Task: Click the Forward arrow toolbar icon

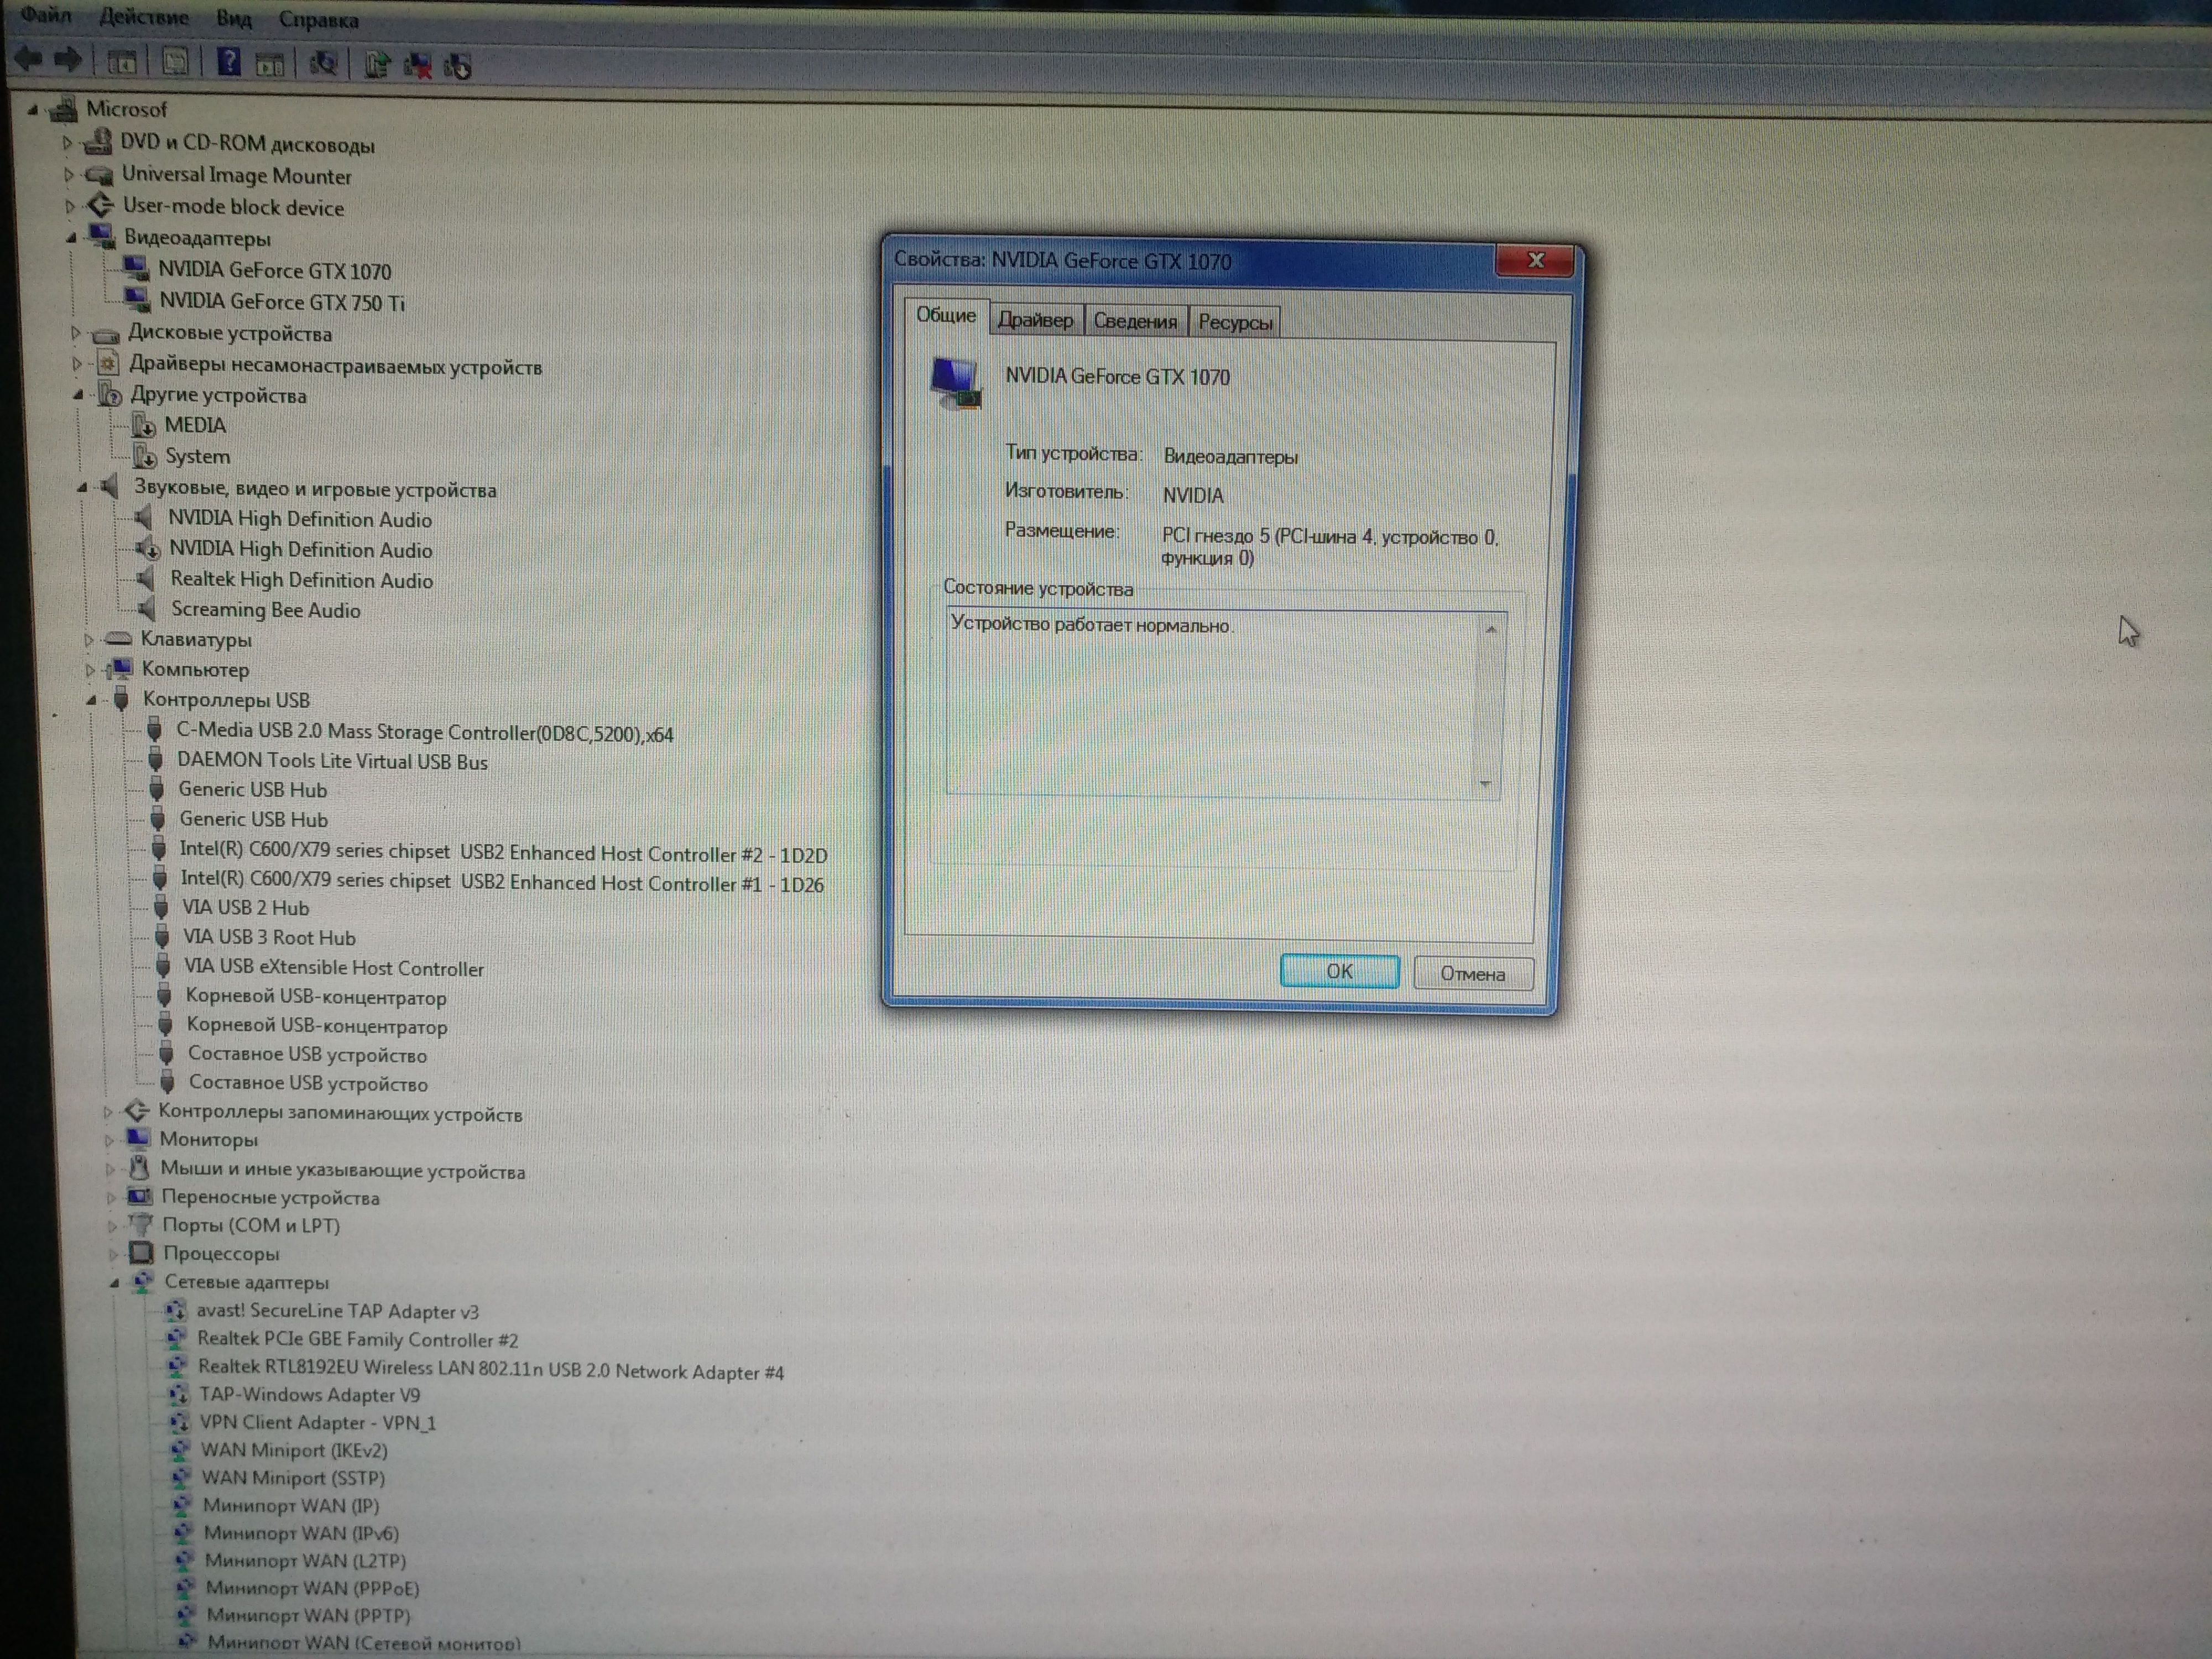Action: [x=67, y=60]
